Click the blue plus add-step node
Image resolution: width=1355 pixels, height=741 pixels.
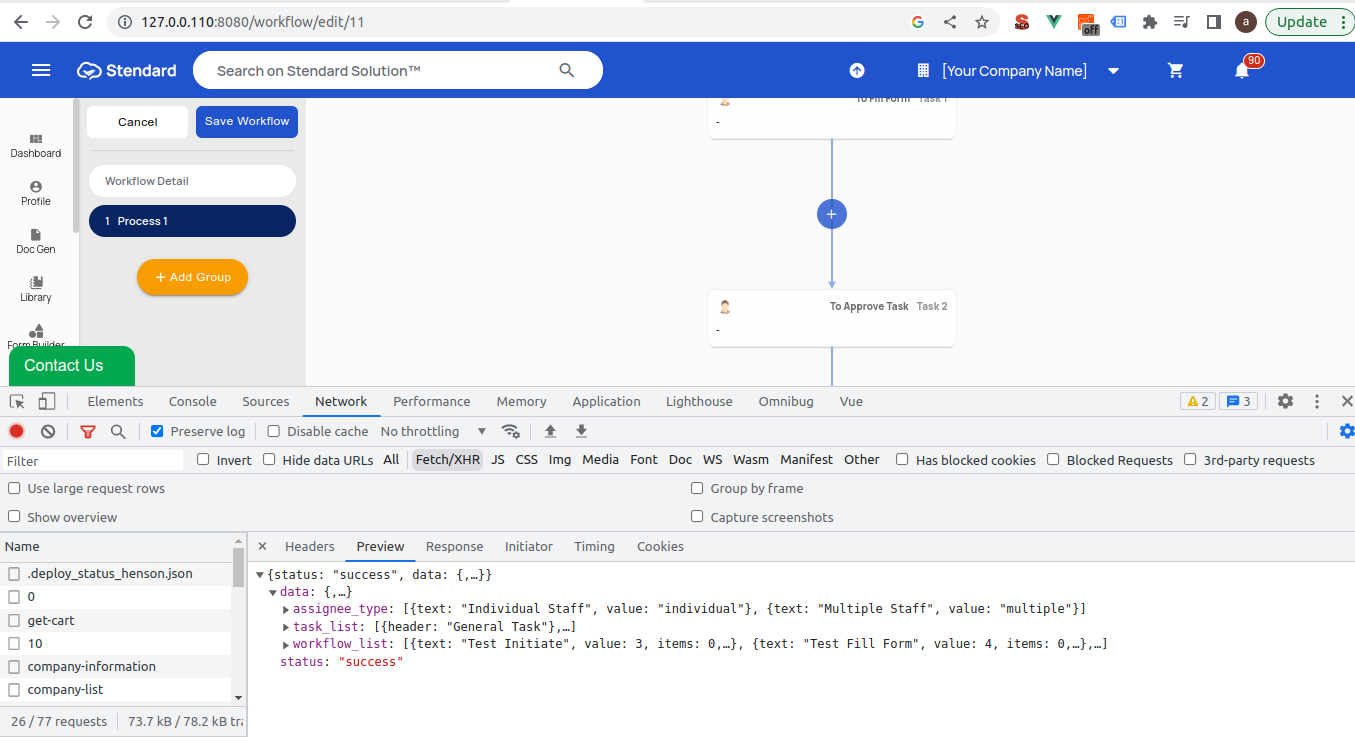pos(832,213)
